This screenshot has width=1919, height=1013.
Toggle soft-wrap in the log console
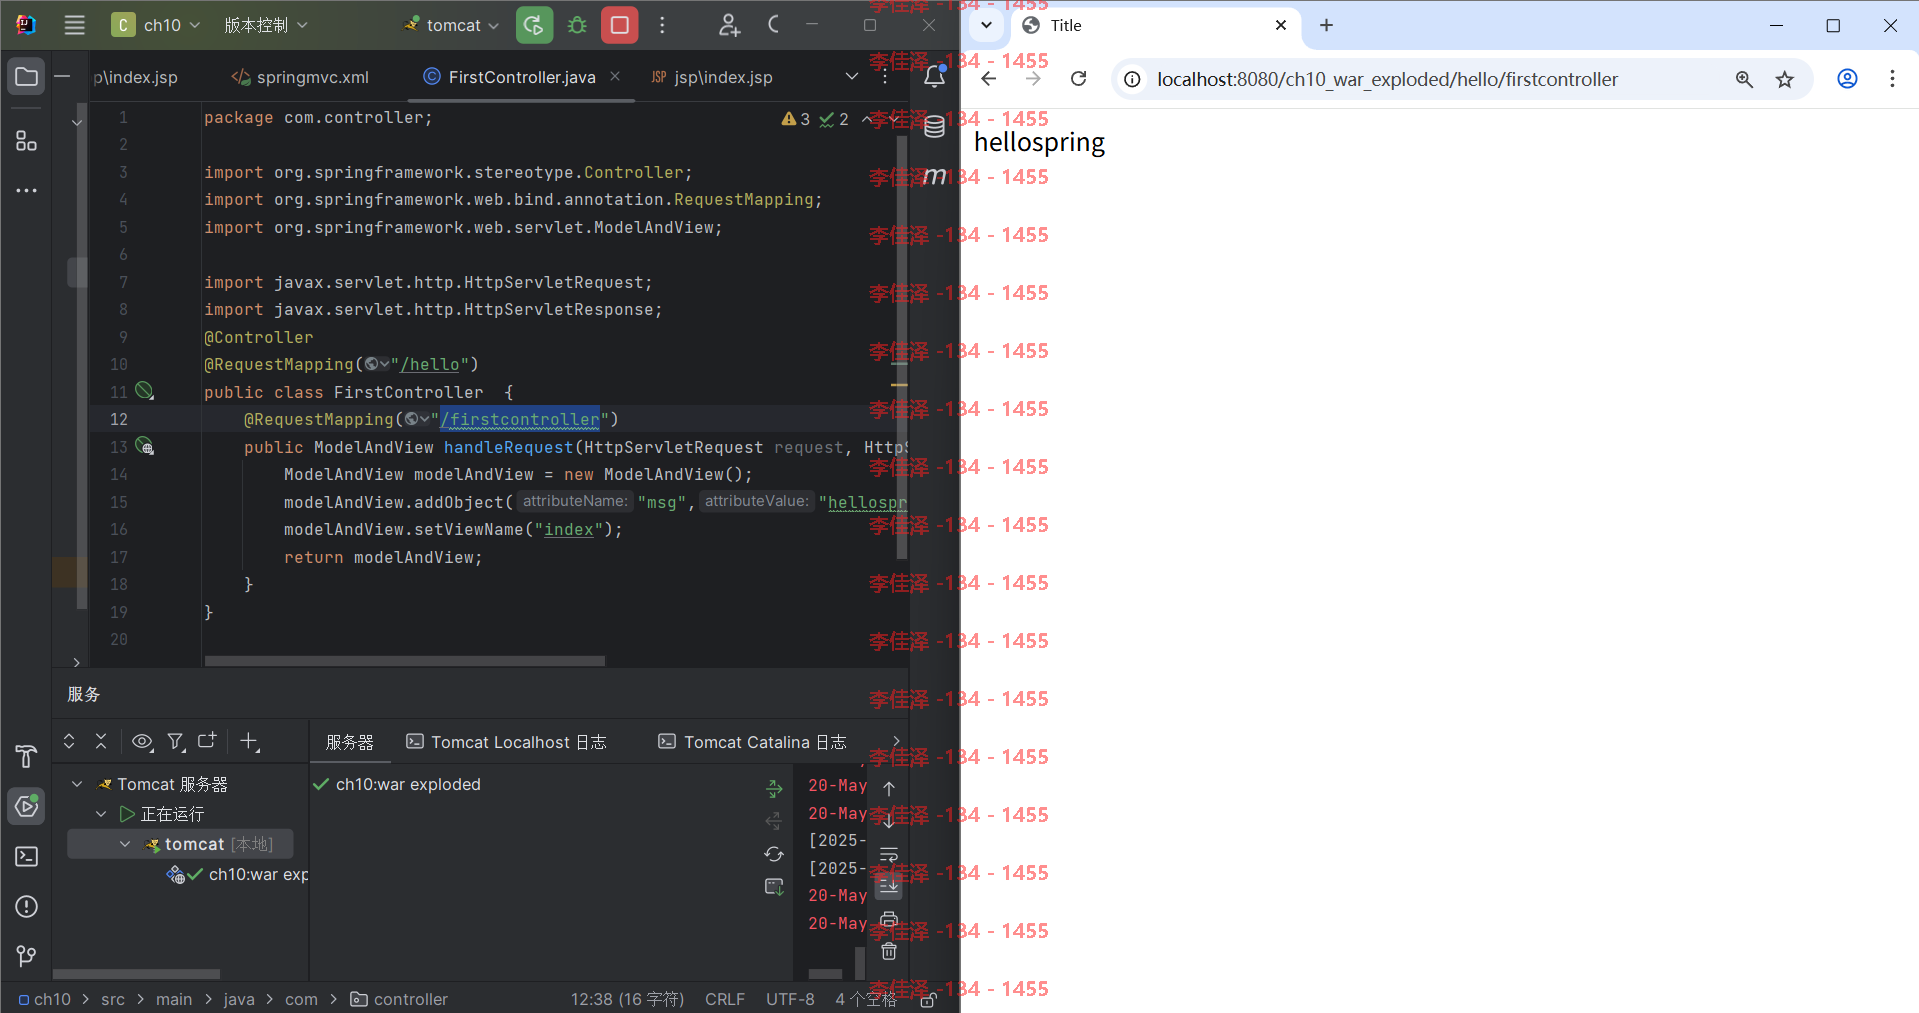tap(889, 854)
